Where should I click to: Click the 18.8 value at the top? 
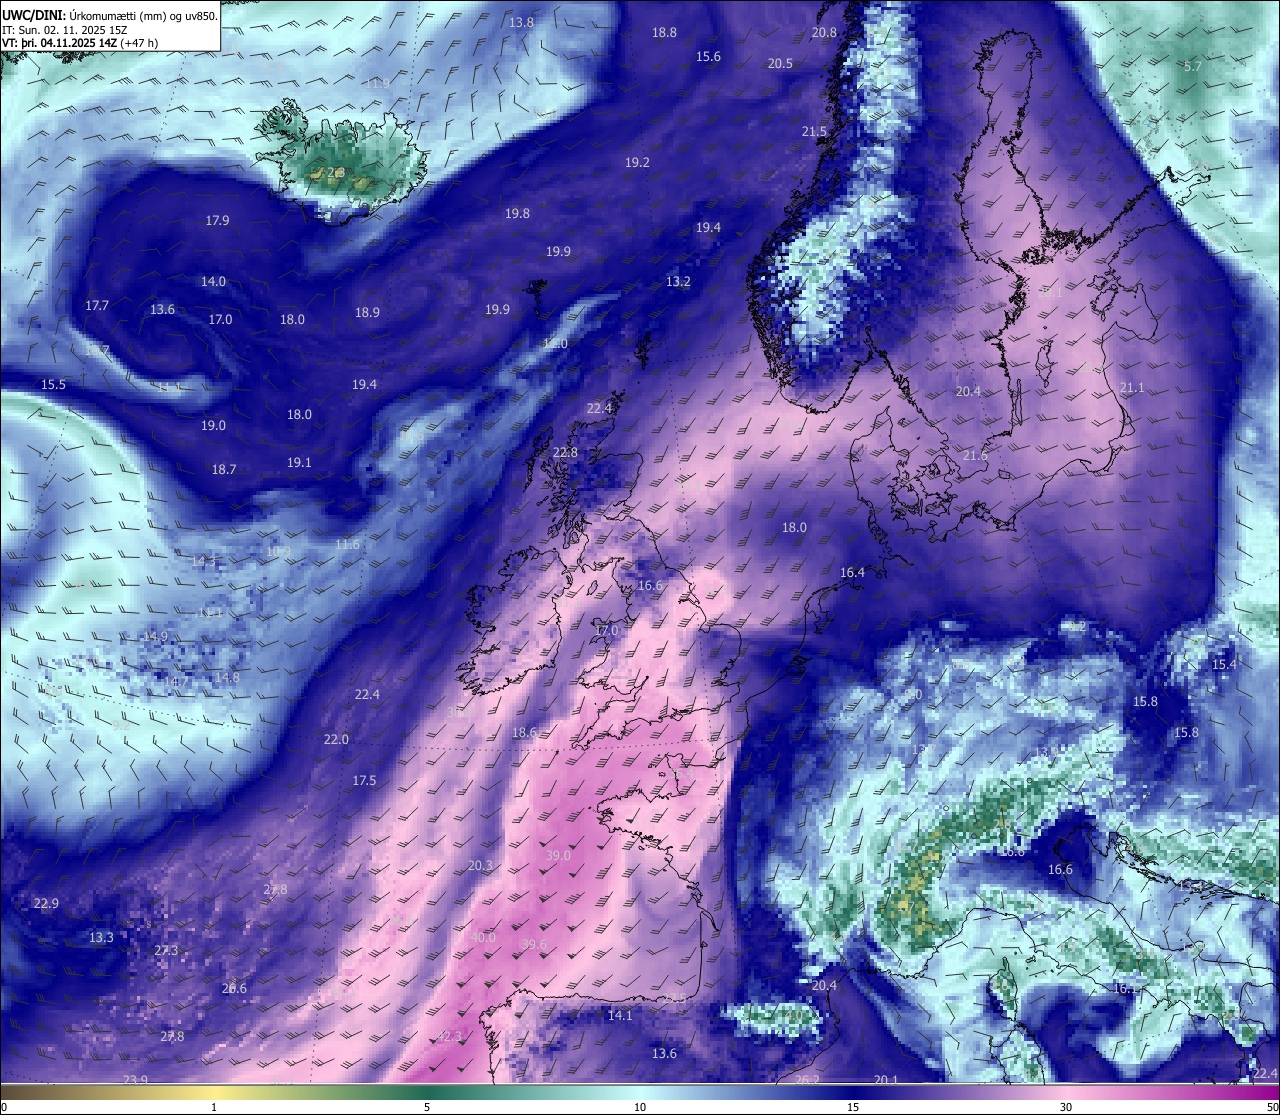(664, 32)
